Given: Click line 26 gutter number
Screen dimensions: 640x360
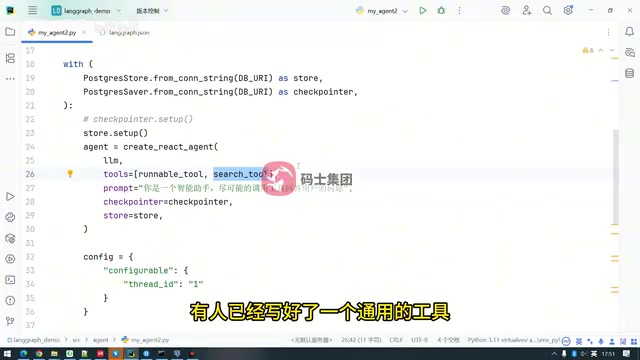Looking at the screenshot, I should [x=30, y=174].
